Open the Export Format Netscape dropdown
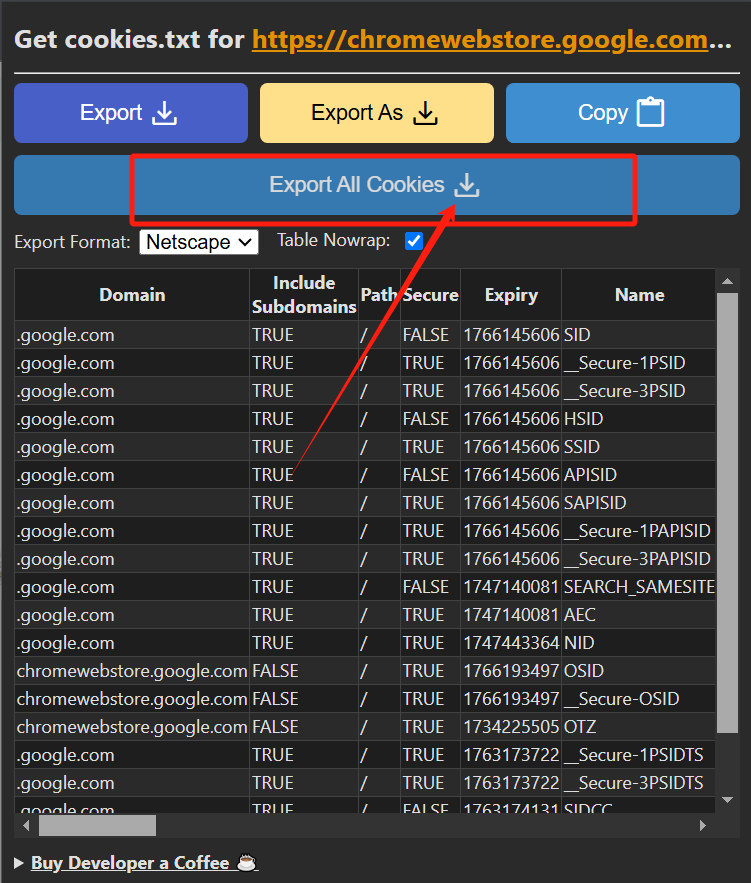Image resolution: width=751 pixels, height=883 pixels. click(199, 242)
